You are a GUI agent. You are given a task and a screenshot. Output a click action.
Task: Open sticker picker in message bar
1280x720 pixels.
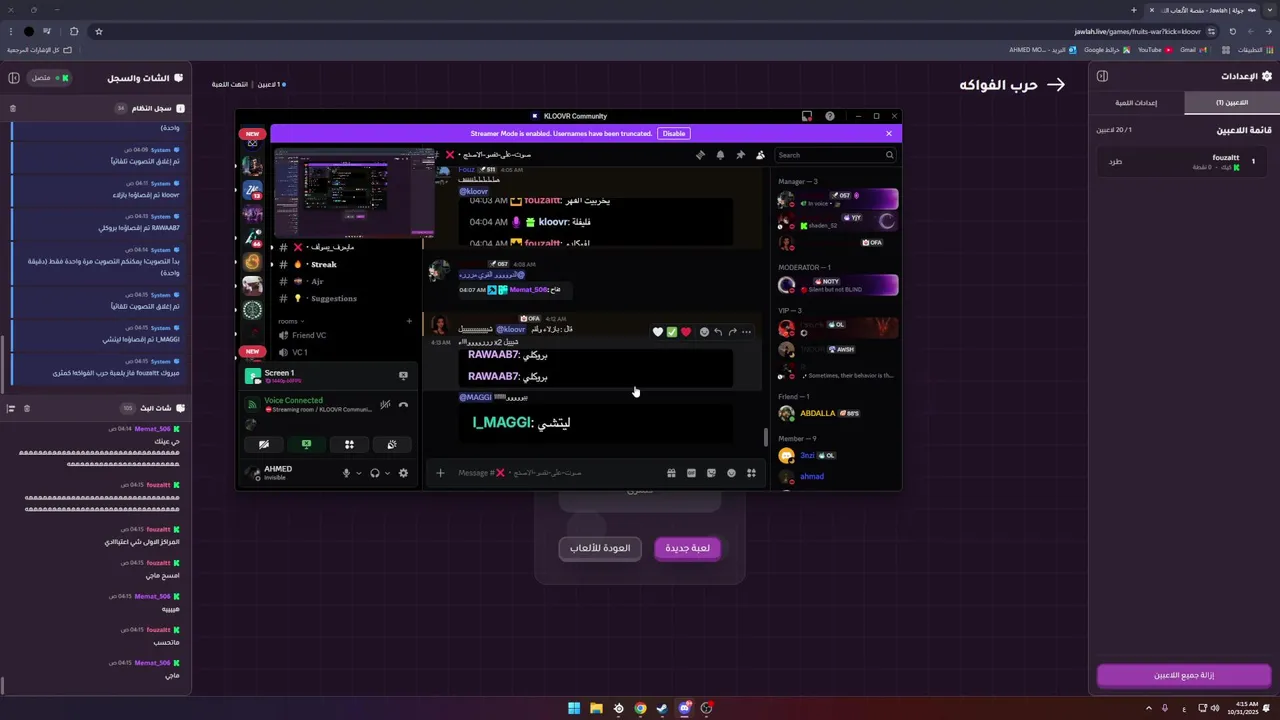click(711, 473)
